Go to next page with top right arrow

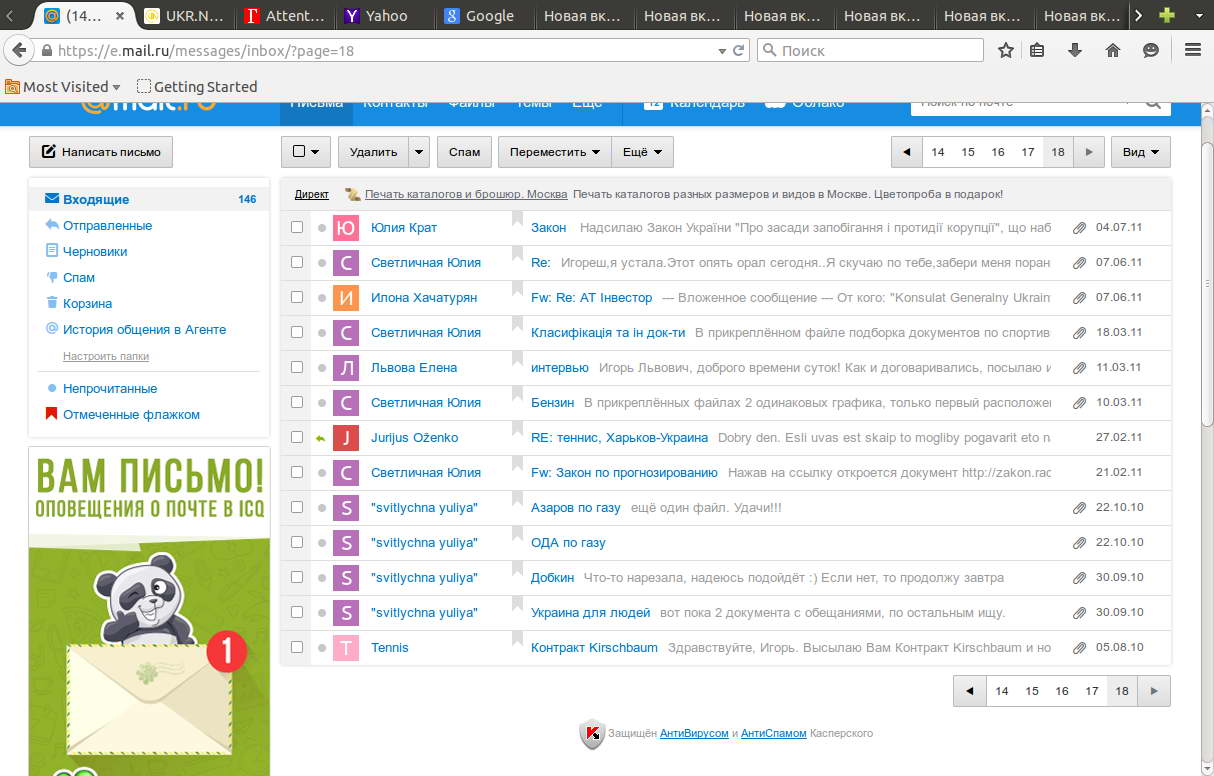pos(1089,152)
